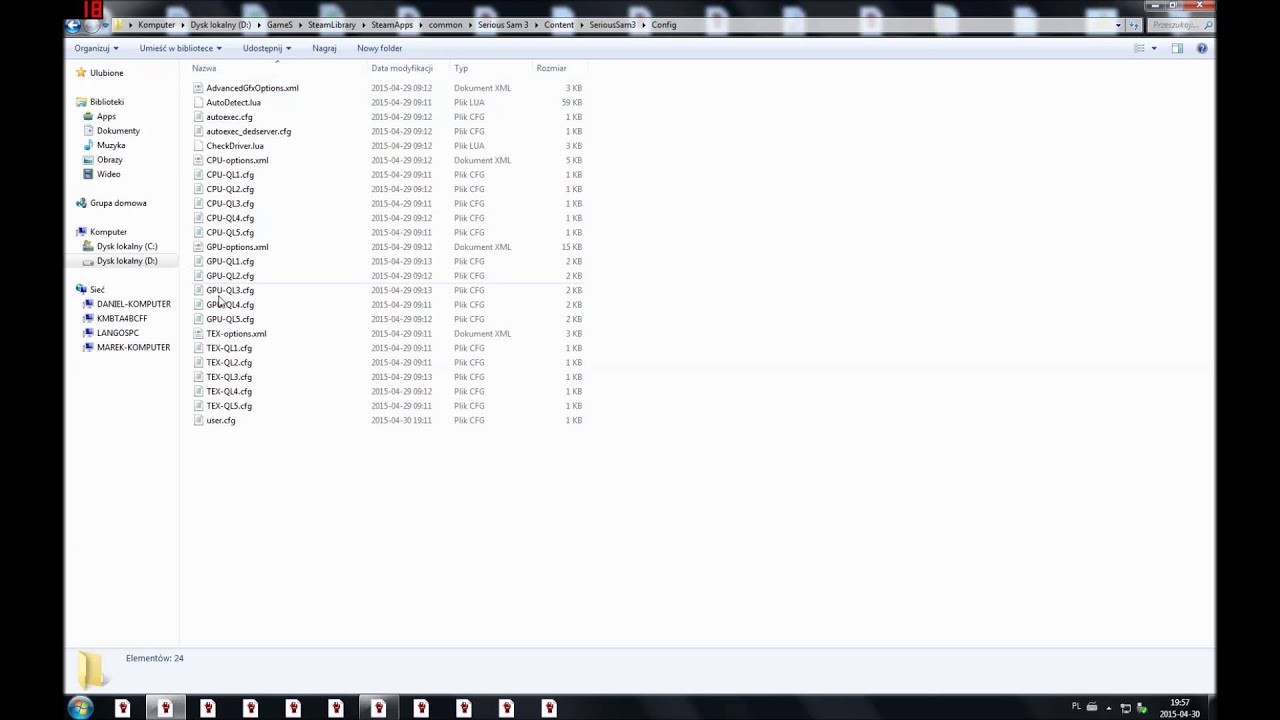Select the file autoexec.cfg
Screen dimensions: 1280x720
click(229, 117)
